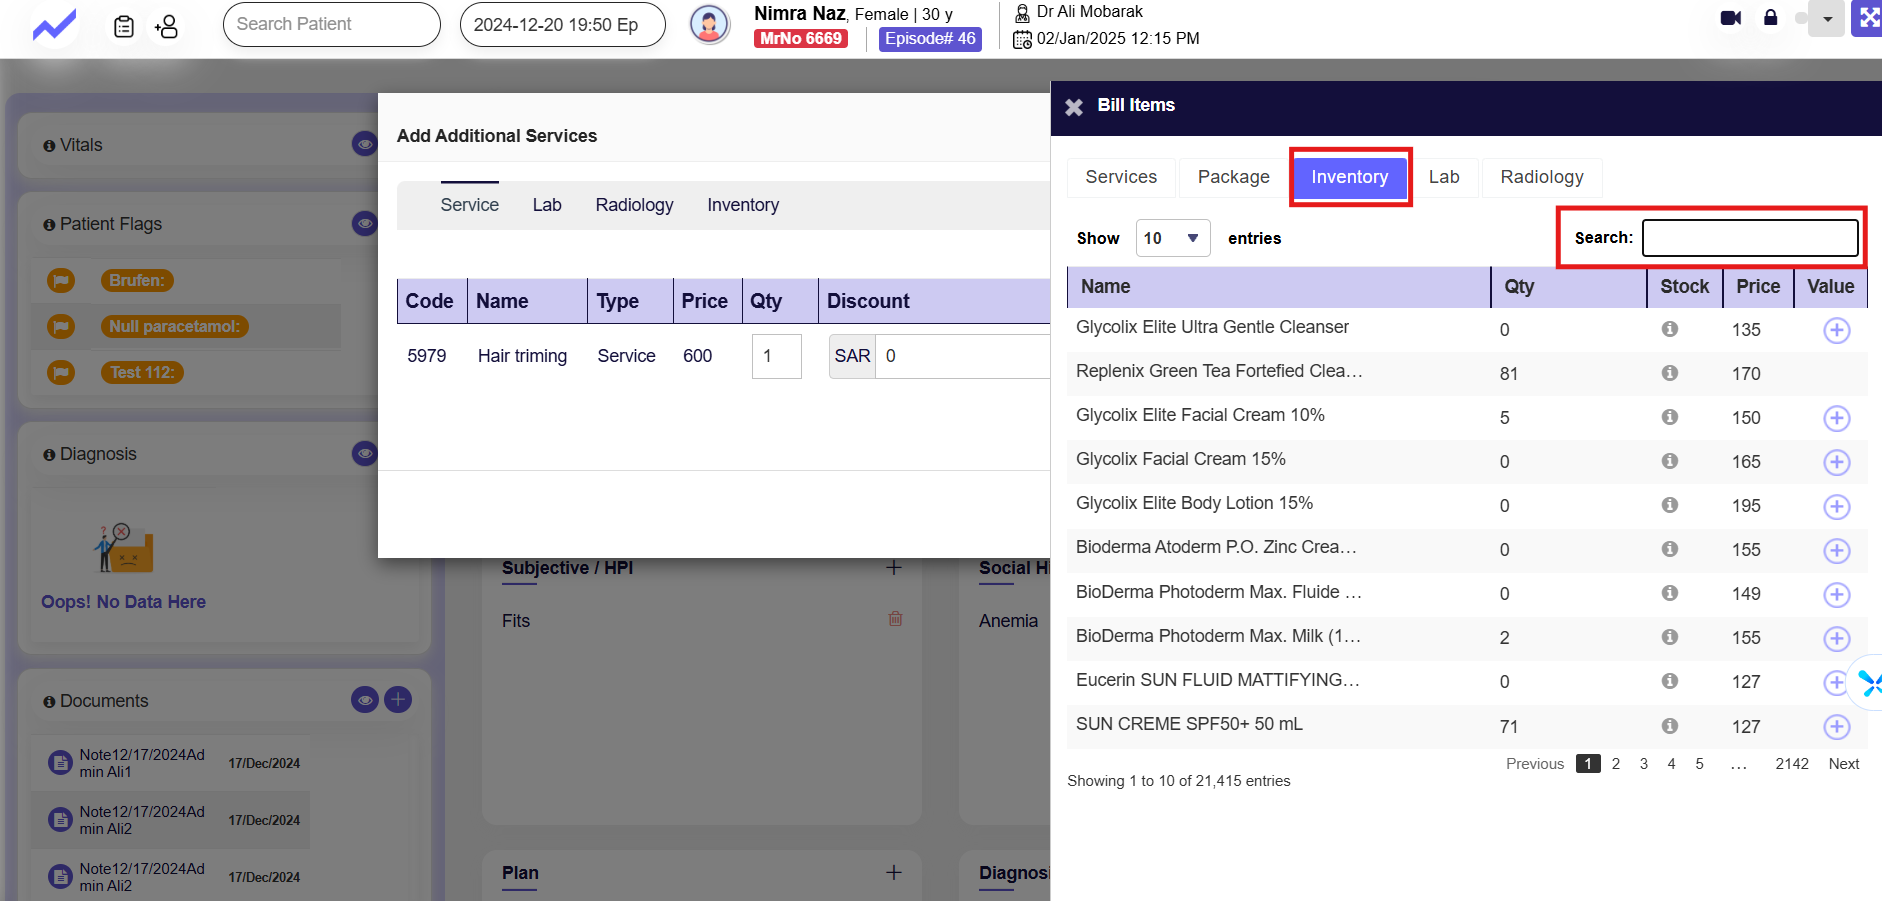Open the Show entries dropdown
1882x901 pixels.
1173,238
